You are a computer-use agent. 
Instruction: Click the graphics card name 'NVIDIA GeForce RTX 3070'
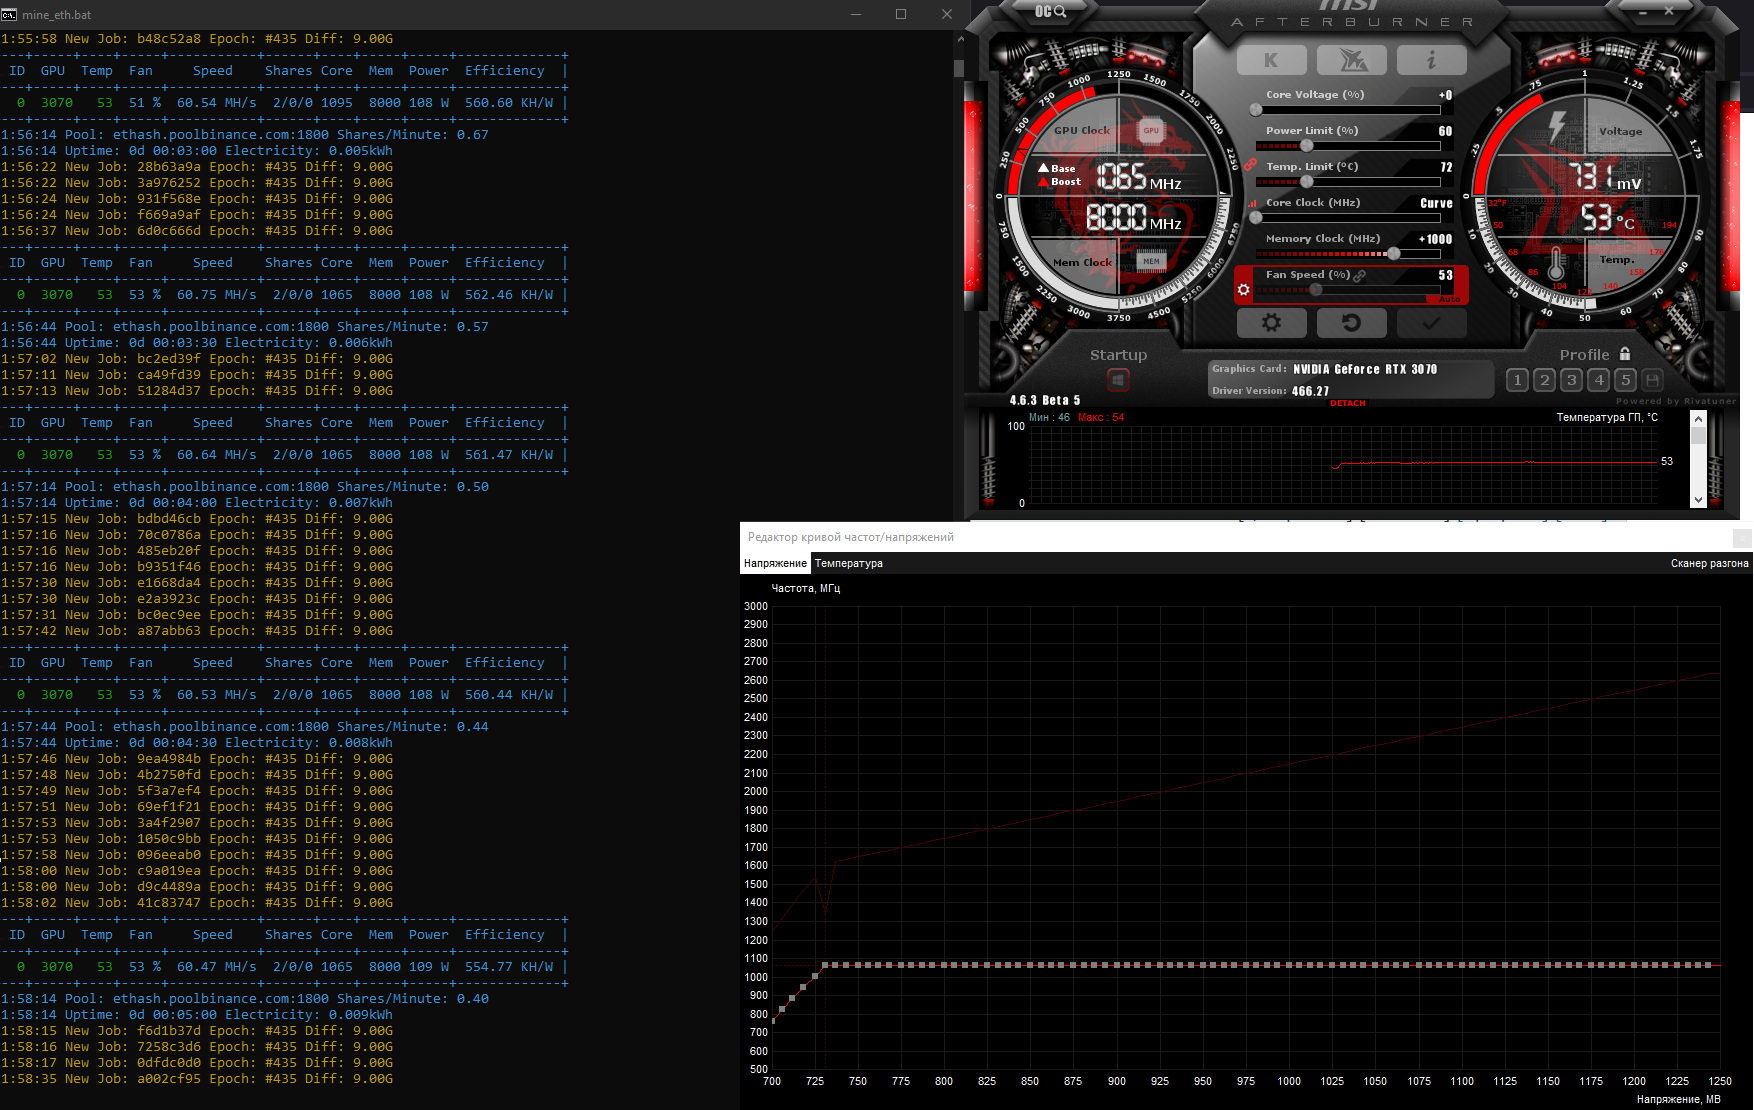pyautogui.click(x=1365, y=369)
